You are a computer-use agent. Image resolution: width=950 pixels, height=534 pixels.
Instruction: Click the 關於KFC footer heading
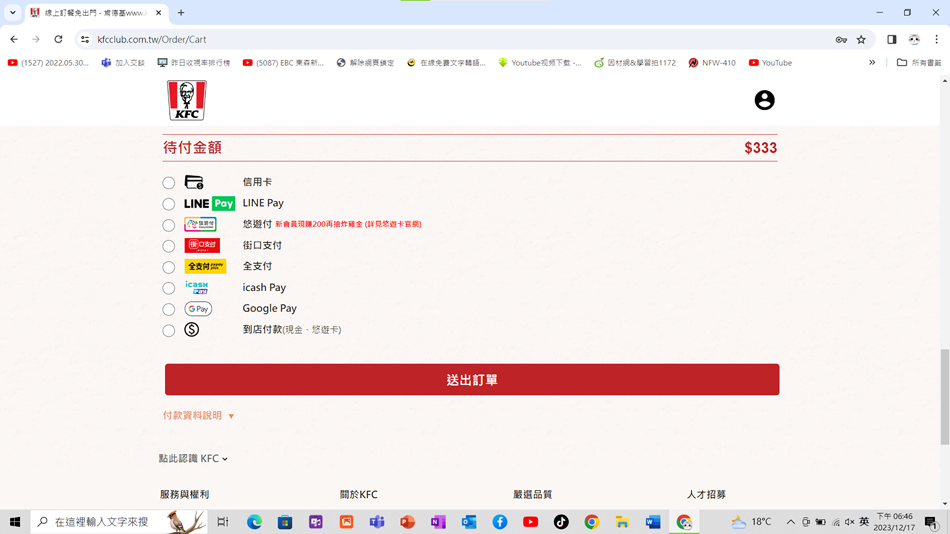tap(359, 495)
